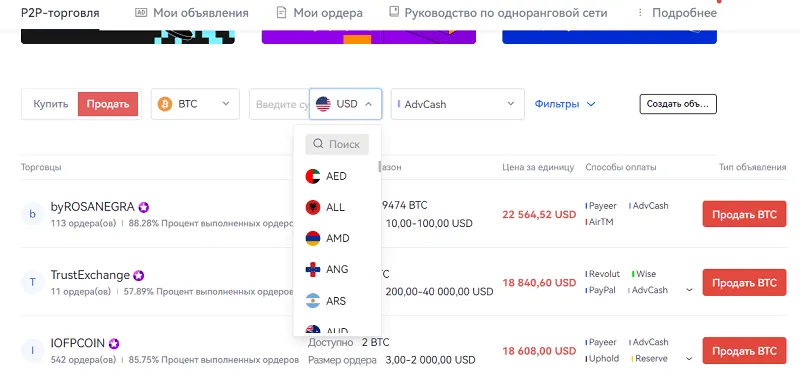Viewport: 800px width, 379px height.
Task: Open the purple promo banner
Action: click(369, 37)
